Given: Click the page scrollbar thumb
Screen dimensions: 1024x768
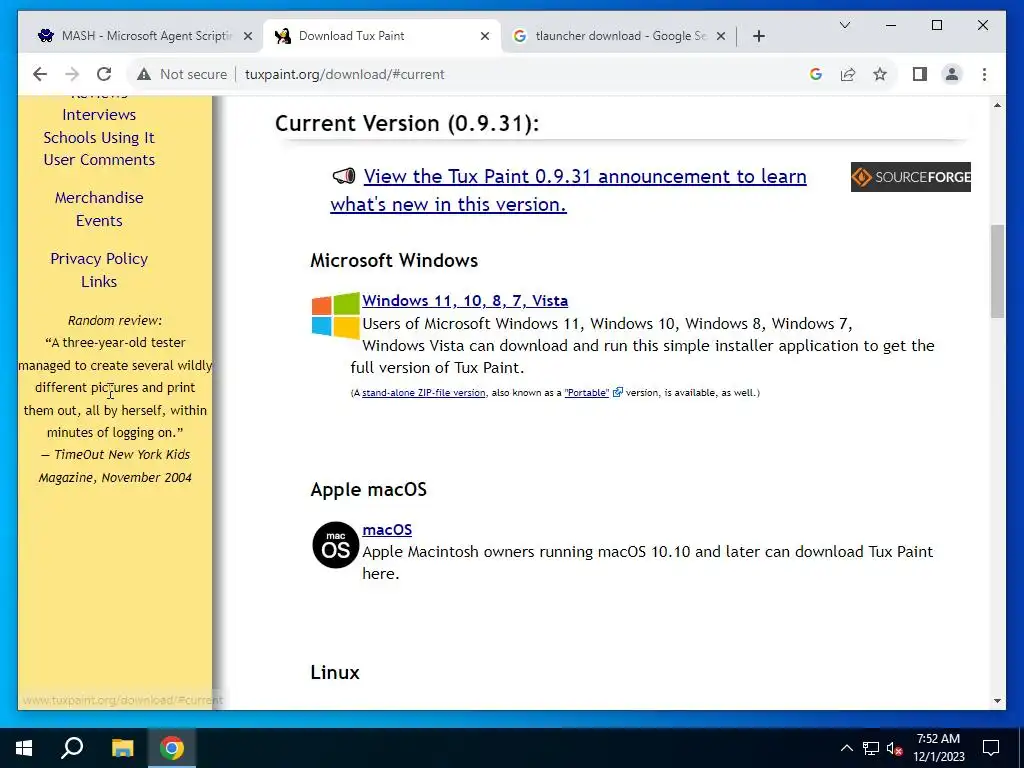Looking at the screenshot, I should pos(997,271).
